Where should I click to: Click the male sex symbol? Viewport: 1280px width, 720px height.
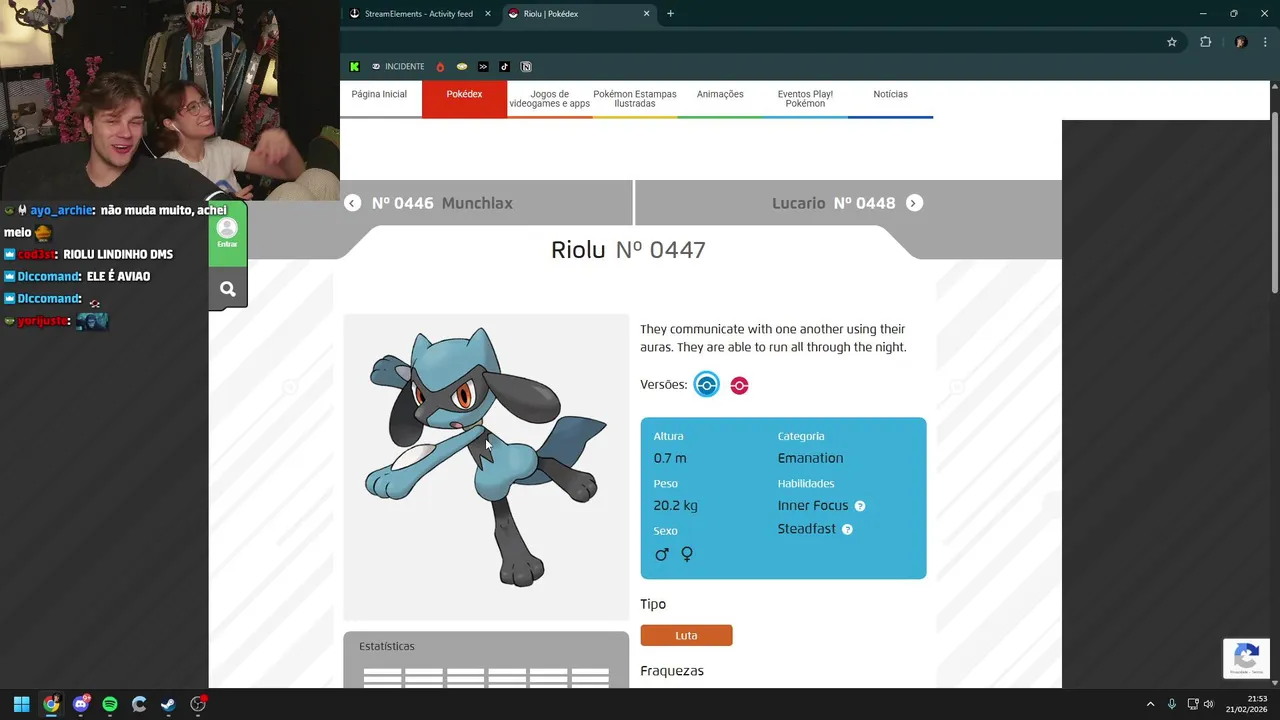661,554
